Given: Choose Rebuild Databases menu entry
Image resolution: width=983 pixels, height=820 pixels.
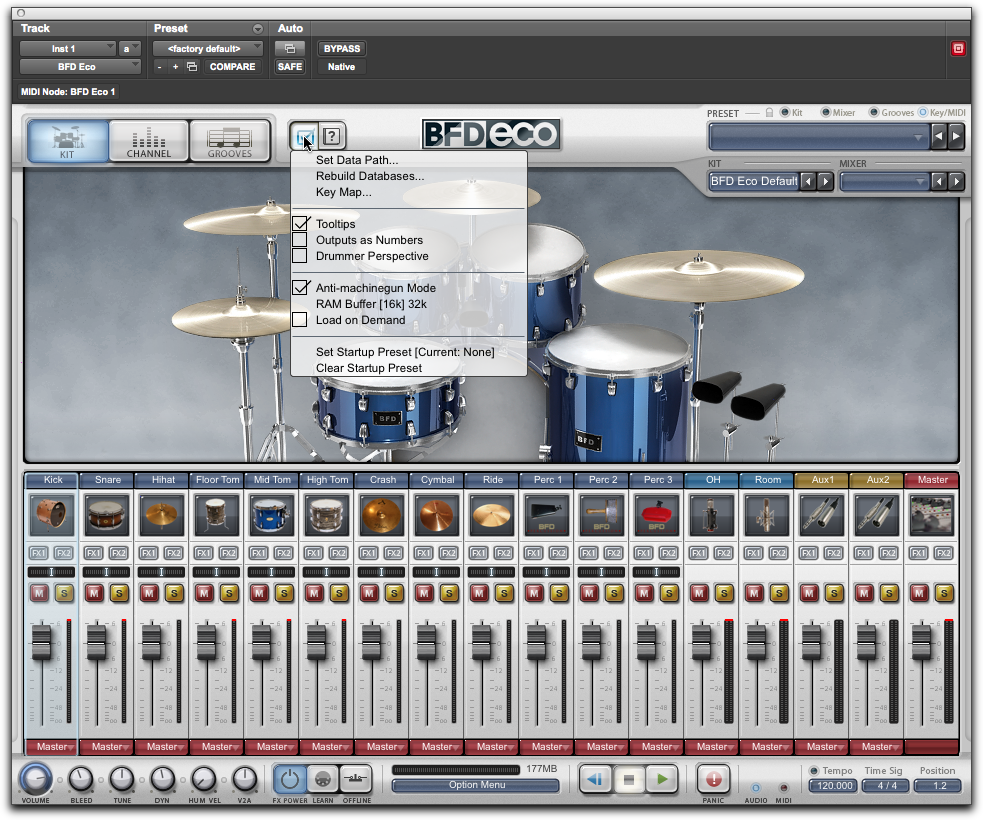Looking at the screenshot, I should click(370, 176).
